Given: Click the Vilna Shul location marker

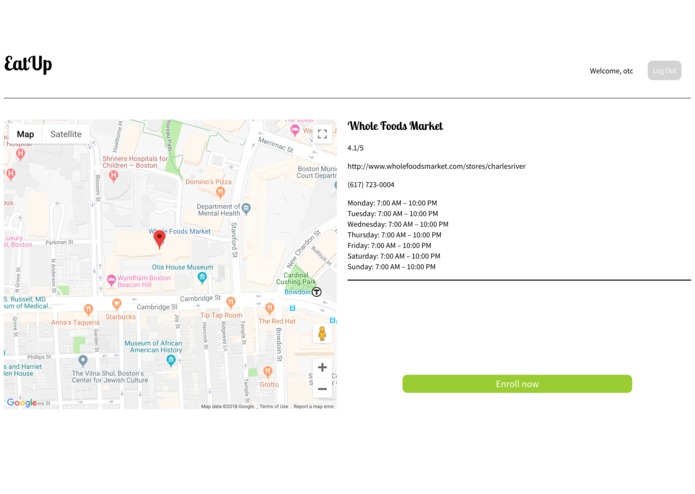Looking at the screenshot, I should pos(83,360).
